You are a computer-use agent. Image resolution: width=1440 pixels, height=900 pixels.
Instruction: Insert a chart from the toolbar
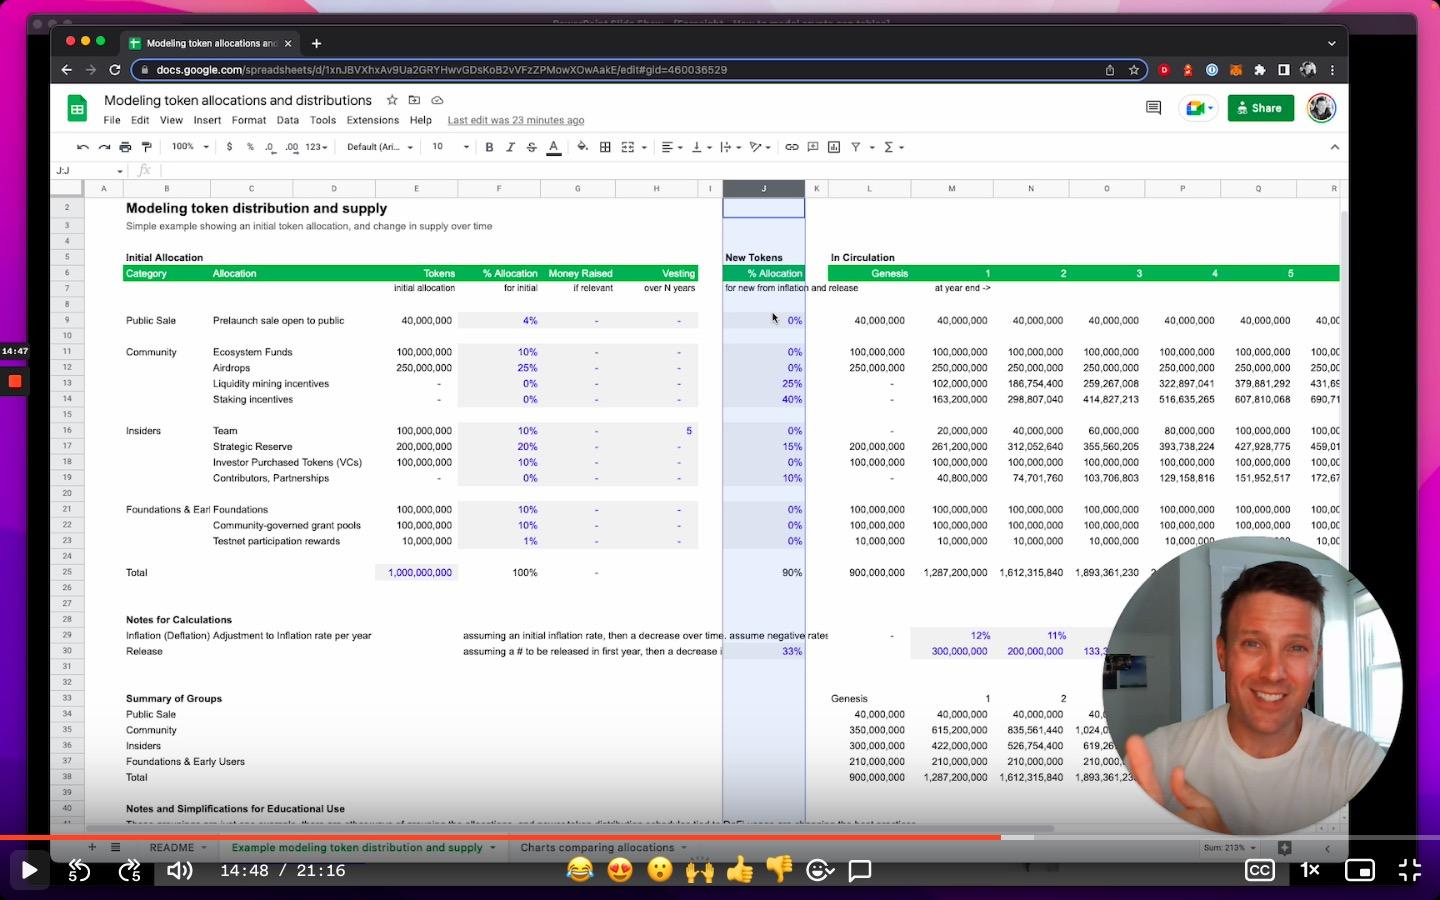[x=834, y=147]
